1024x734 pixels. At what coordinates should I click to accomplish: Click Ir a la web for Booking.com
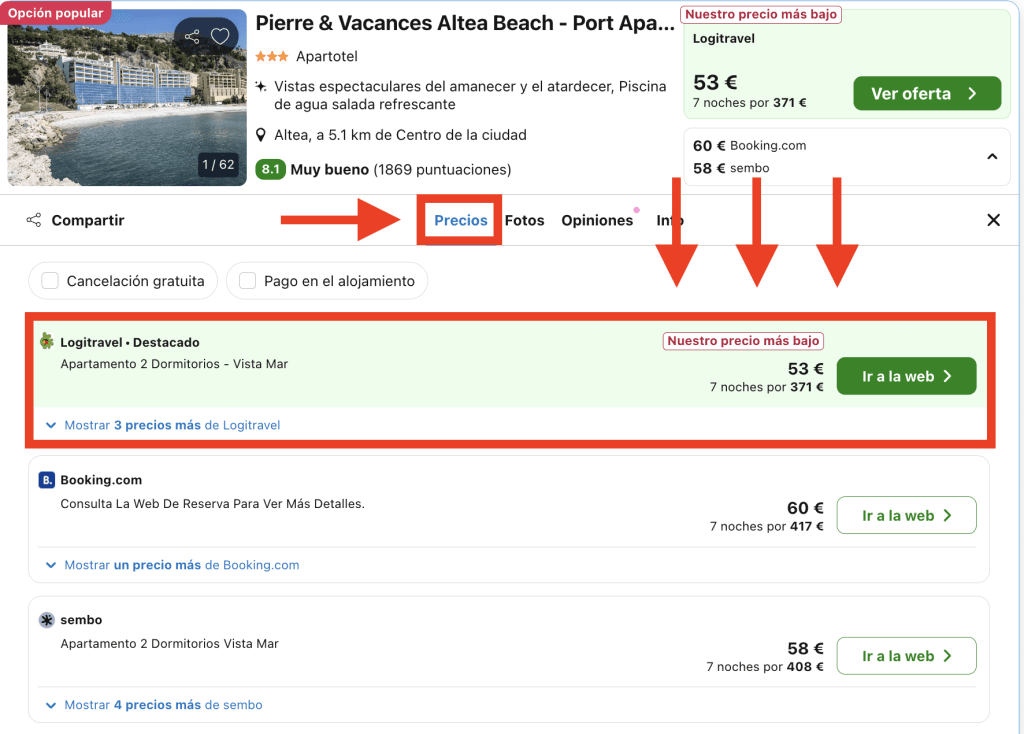click(x=906, y=516)
